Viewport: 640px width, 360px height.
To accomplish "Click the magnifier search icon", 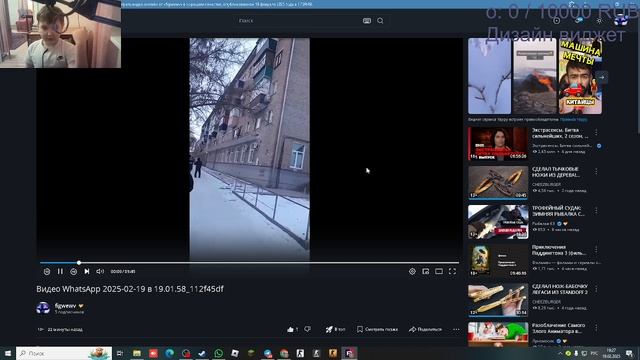I will coord(380,20).
